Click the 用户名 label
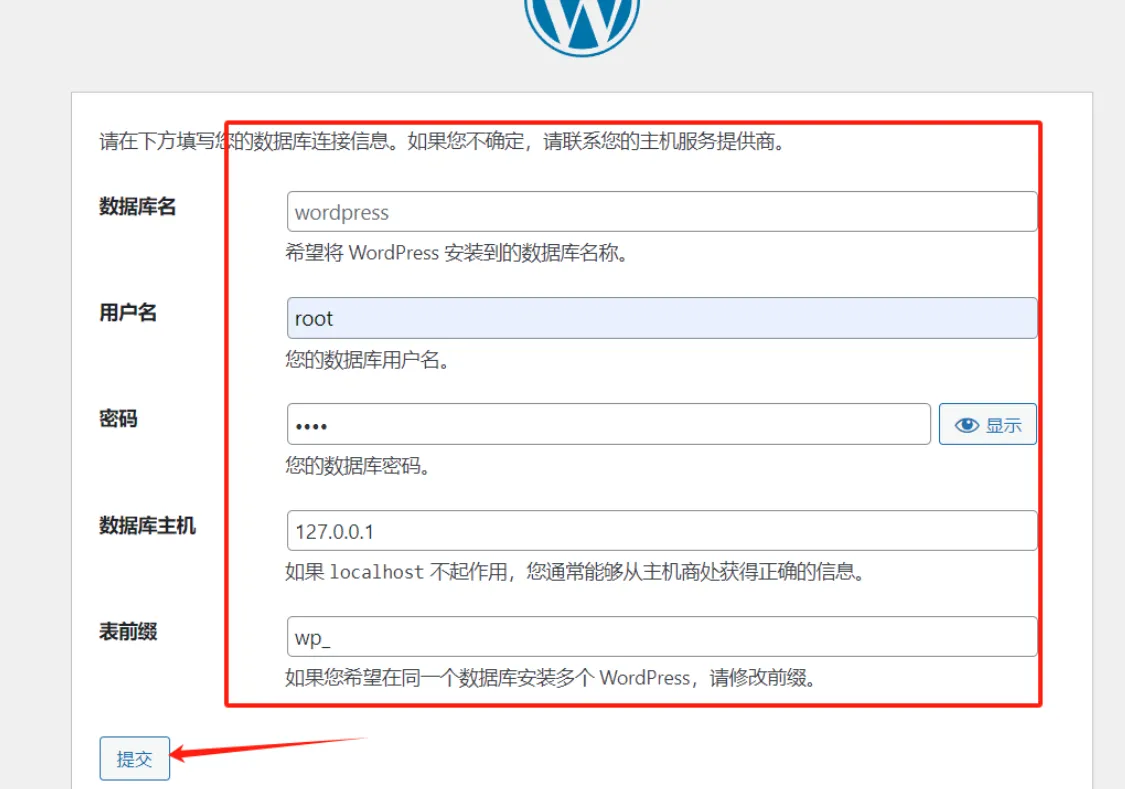The height and width of the screenshot is (789, 1125). tap(128, 313)
